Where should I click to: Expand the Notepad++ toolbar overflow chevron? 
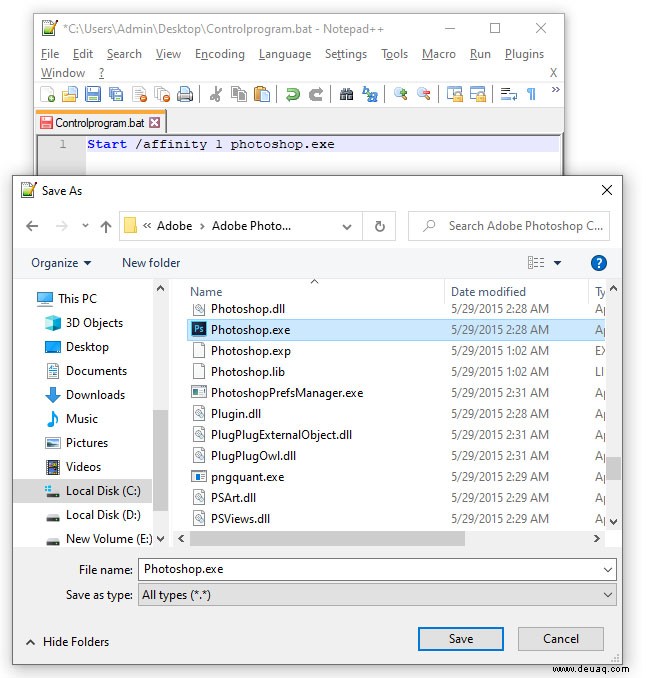point(555,90)
